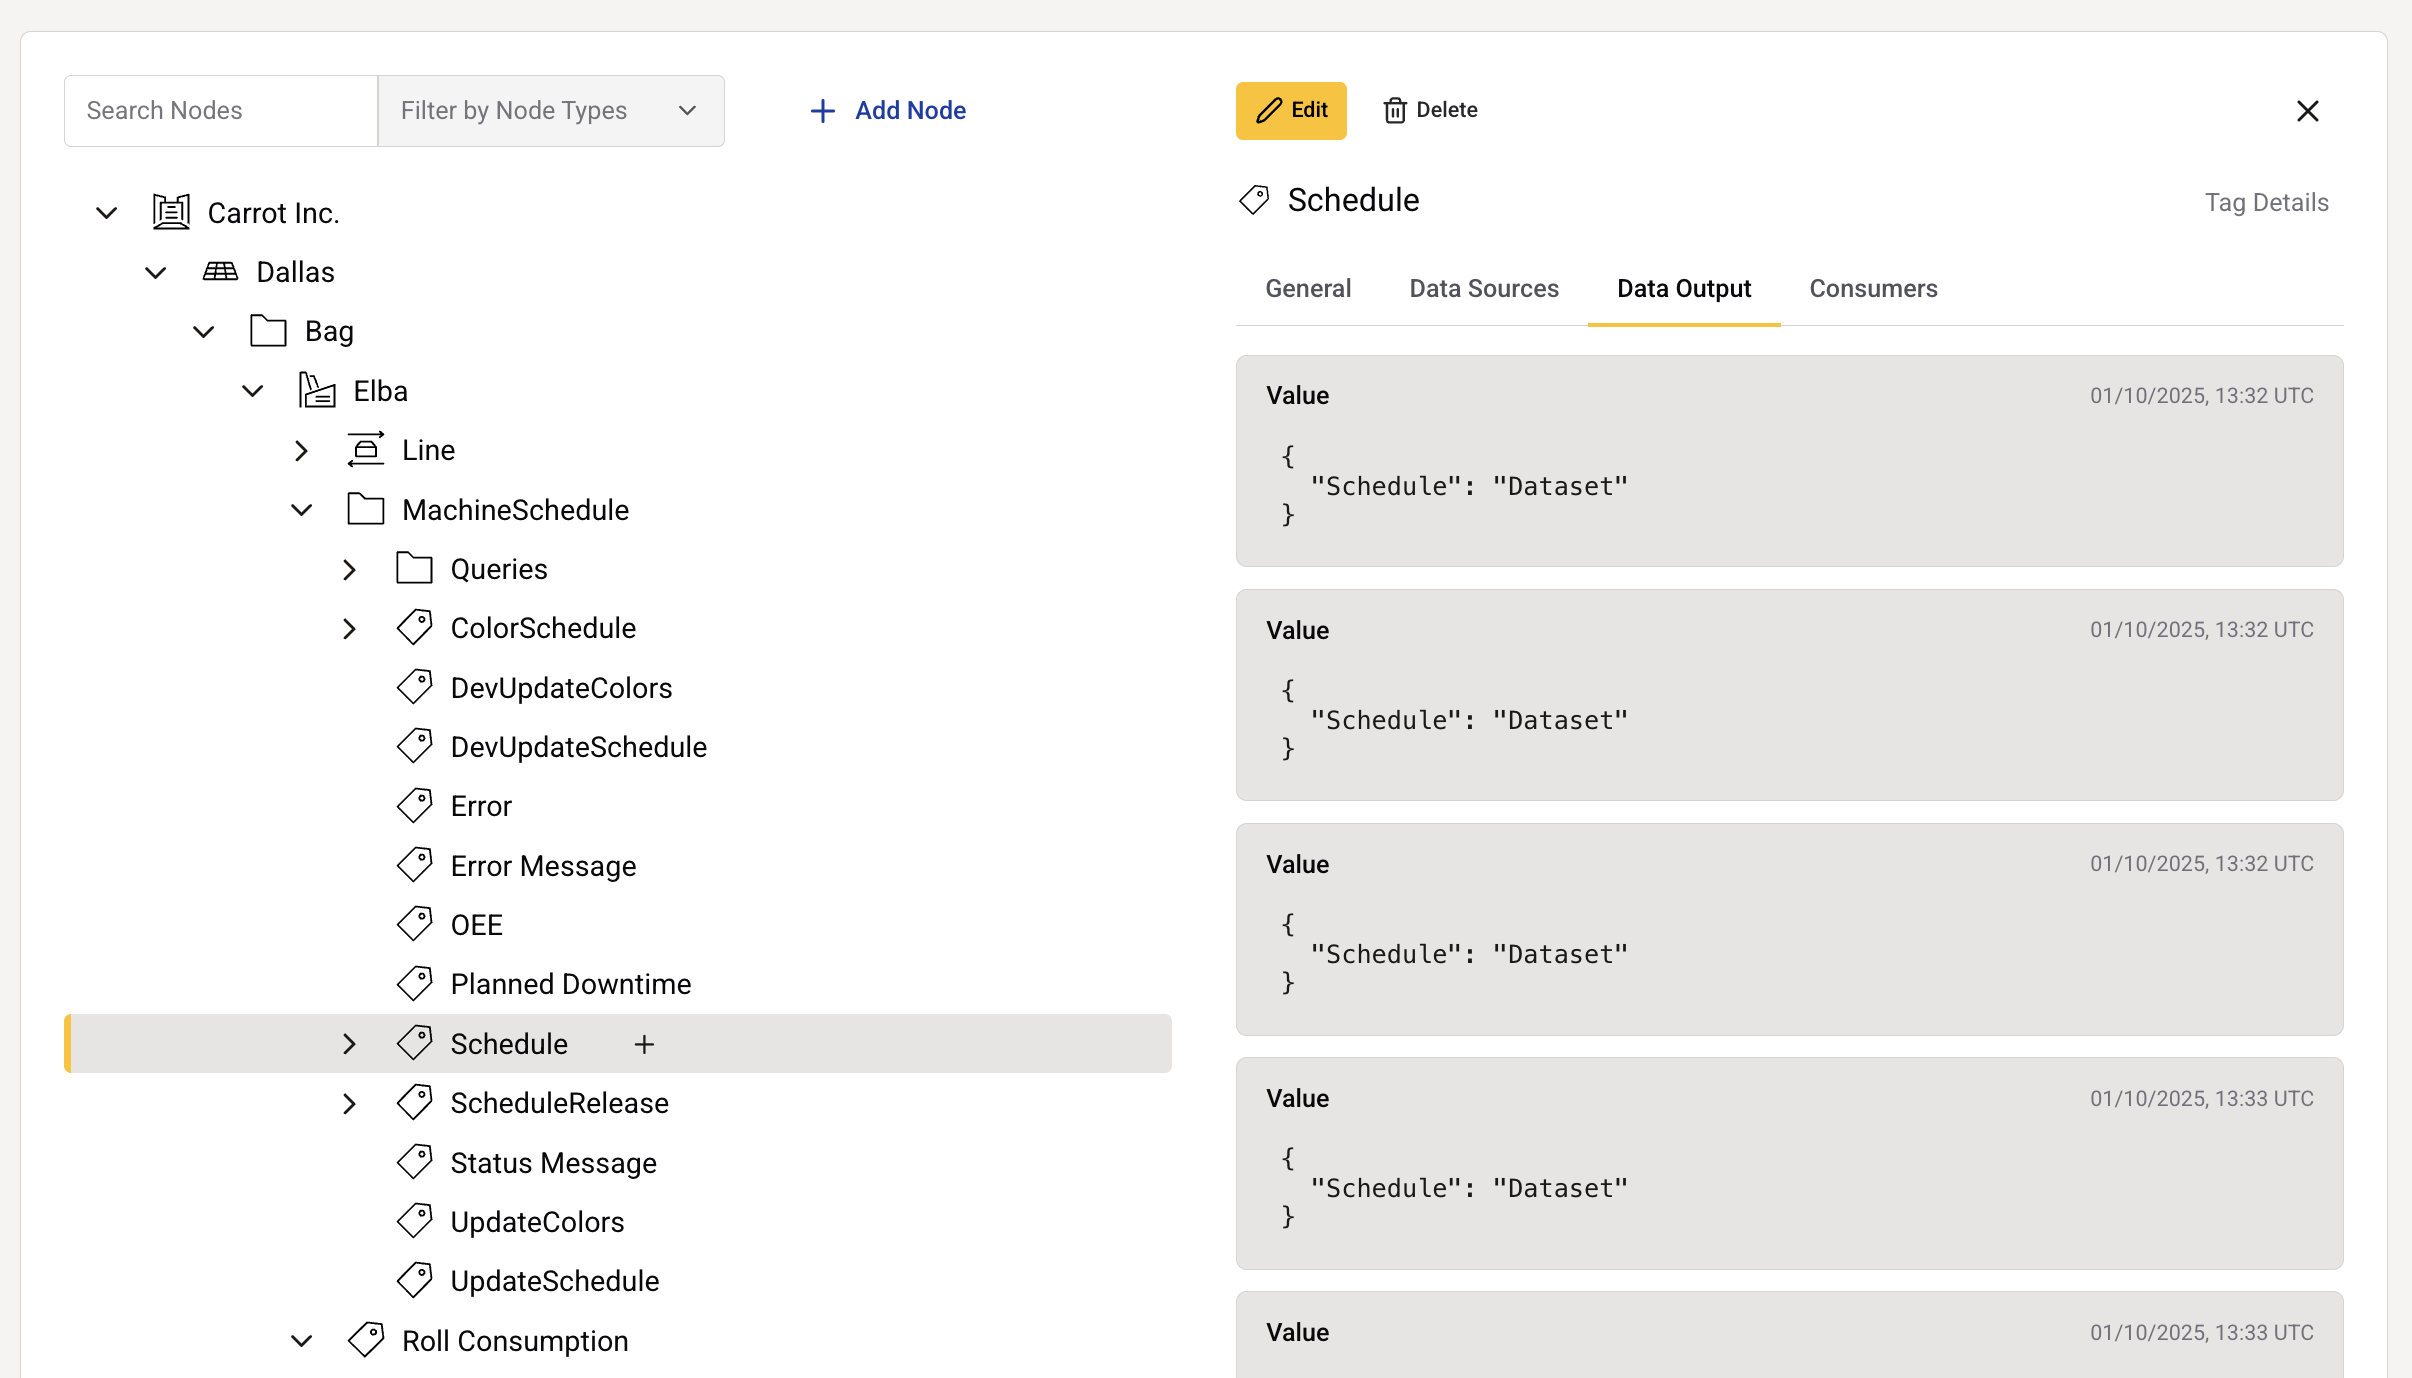Screen dimensions: 2412x1378
Task: Click Add Node link
Action: click(888, 110)
